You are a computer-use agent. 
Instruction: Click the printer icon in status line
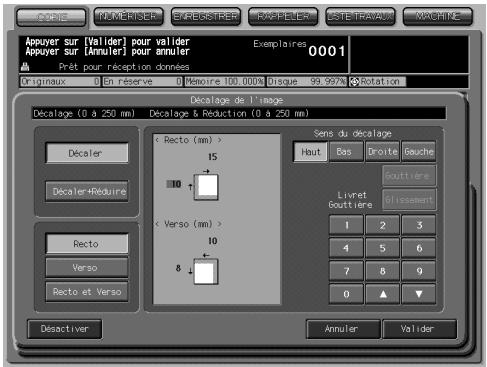25,67
